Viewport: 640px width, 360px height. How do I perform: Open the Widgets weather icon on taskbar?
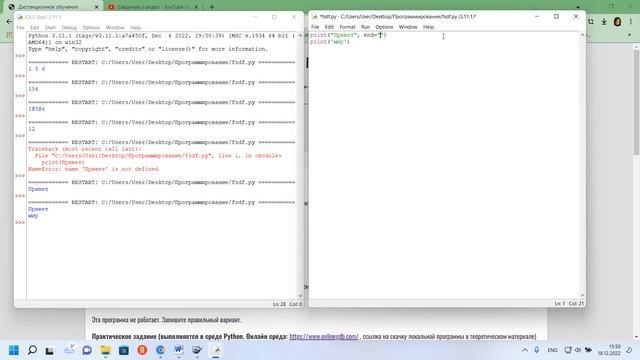[x=69, y=350]
